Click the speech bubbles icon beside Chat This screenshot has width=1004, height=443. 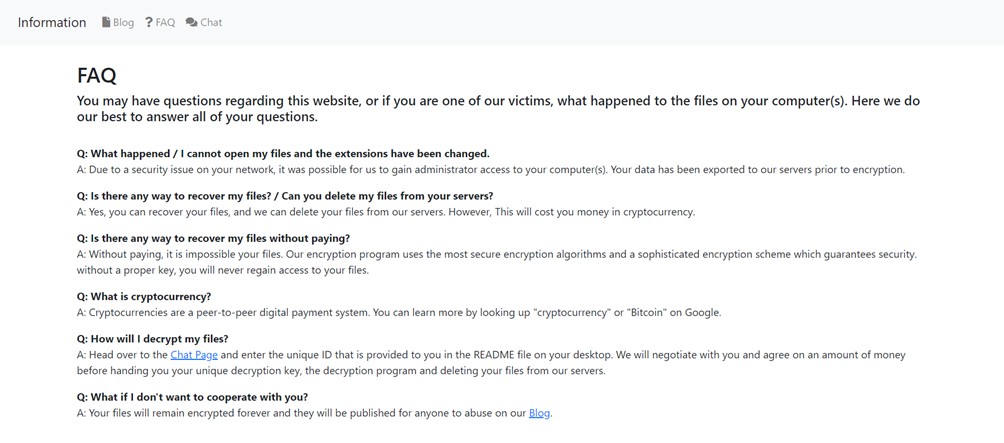tap(191, 22)
